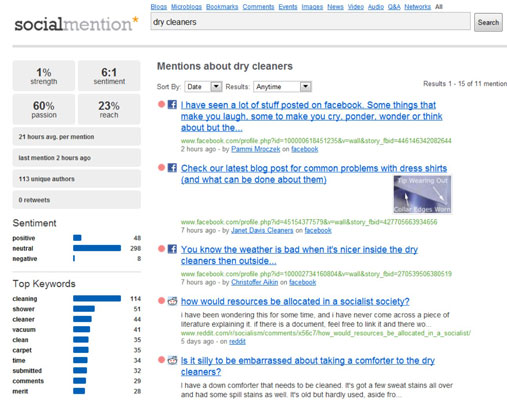Click '113 unique authors' stat row
The width and height of the screenshot is (507, 400).
(77, 179)
